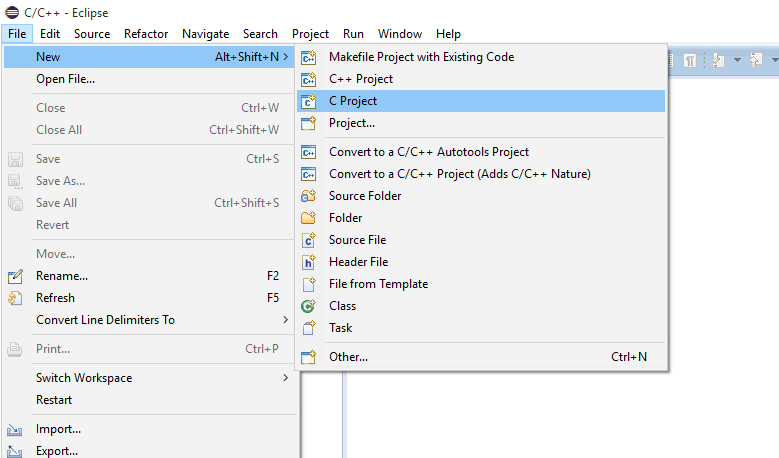
Task: Go to Previous Annotation toolbar icon
Action: pos(756,61)
